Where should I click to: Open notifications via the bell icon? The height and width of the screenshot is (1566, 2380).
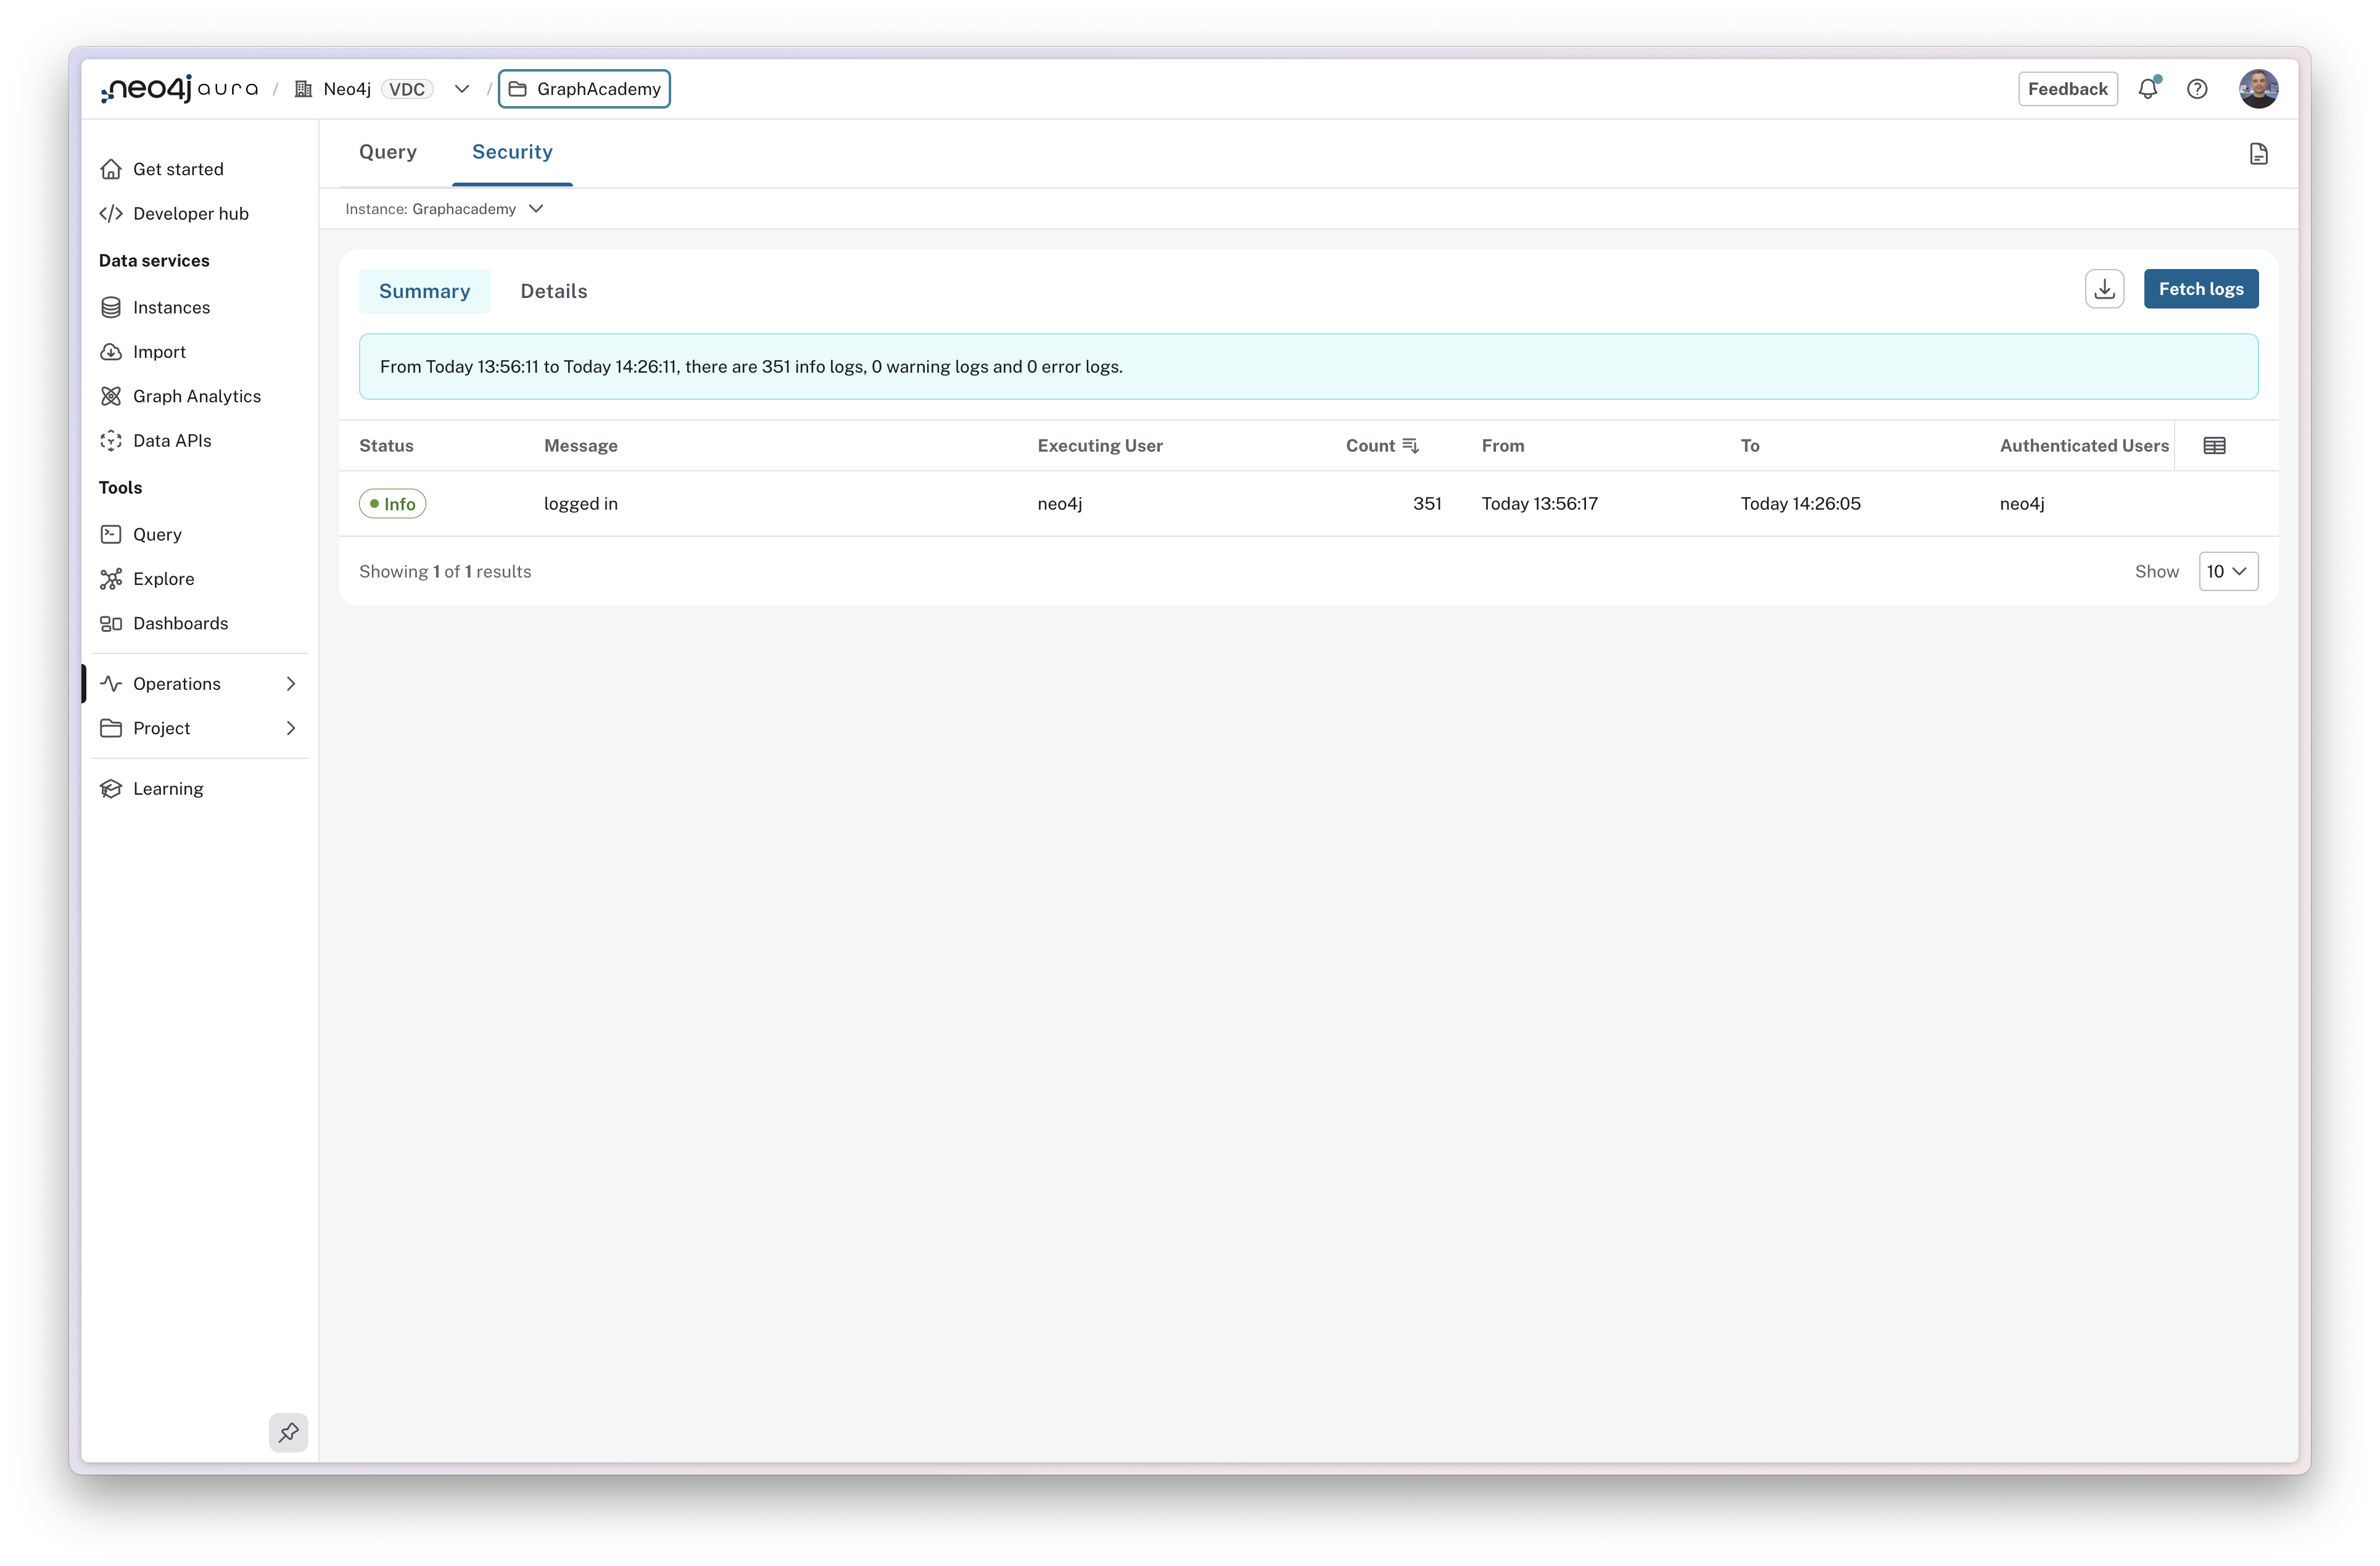2148,88
